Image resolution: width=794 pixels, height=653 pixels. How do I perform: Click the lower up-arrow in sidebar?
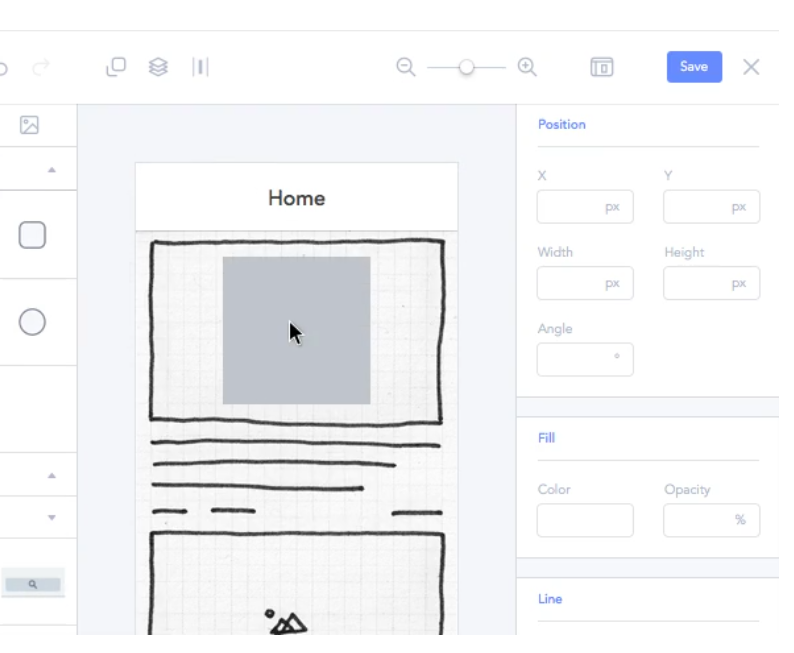[x=52, y=476]
